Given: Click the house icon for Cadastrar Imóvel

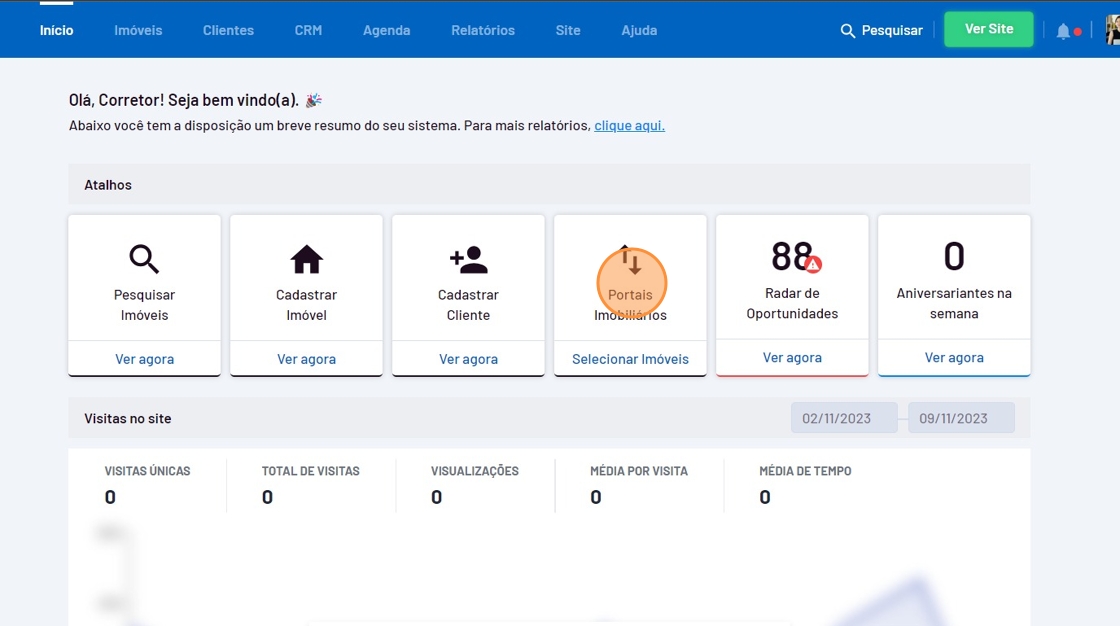Looking at the screenshot, I should [x=306, y=259].
